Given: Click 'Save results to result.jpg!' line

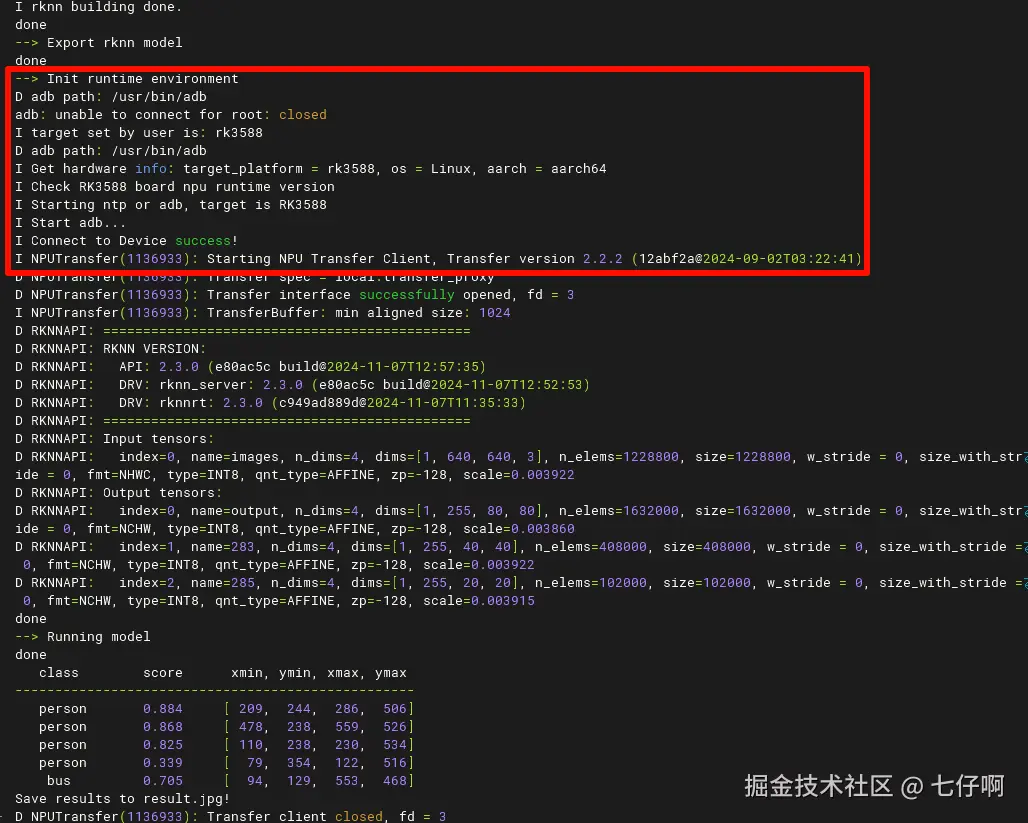Looking at the screenshot, I should pos(123,799).
